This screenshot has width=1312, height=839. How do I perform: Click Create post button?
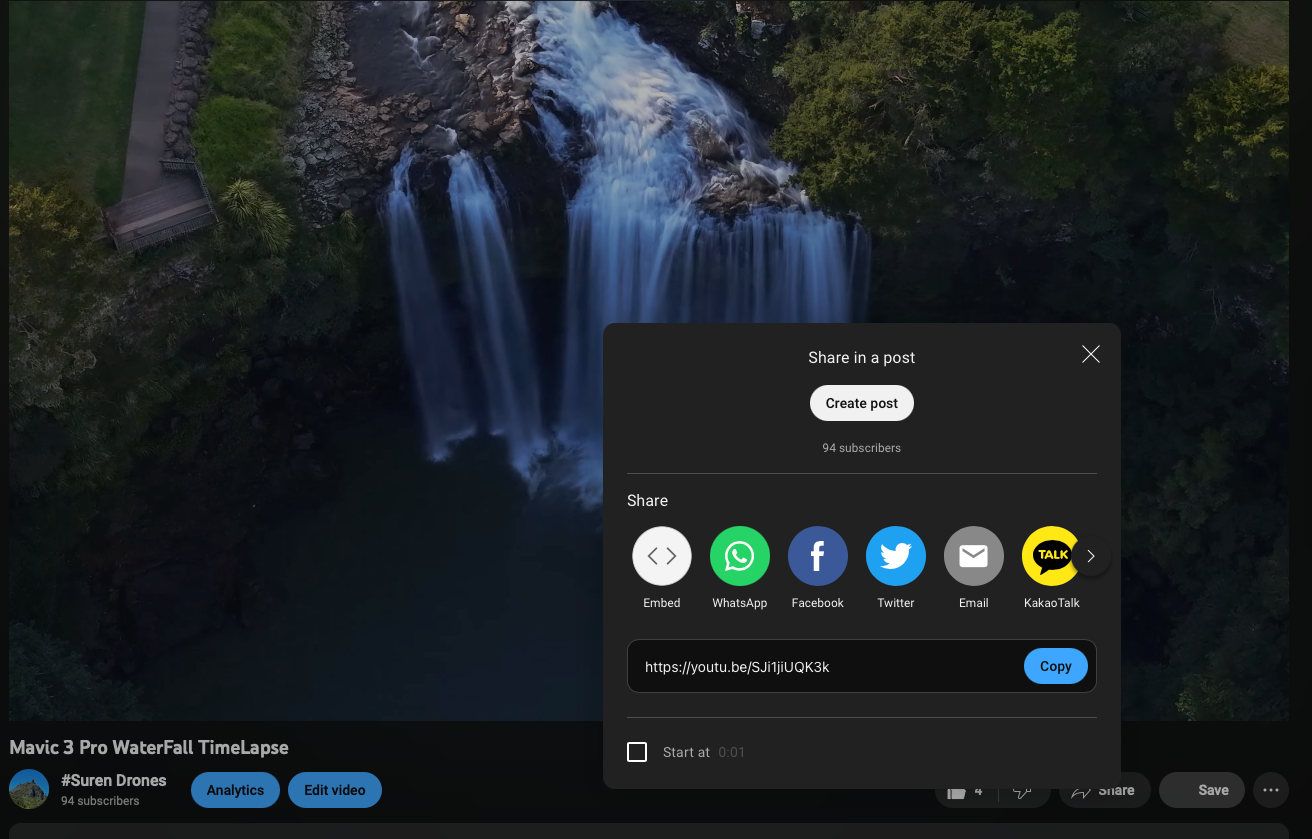coord(862,403)
